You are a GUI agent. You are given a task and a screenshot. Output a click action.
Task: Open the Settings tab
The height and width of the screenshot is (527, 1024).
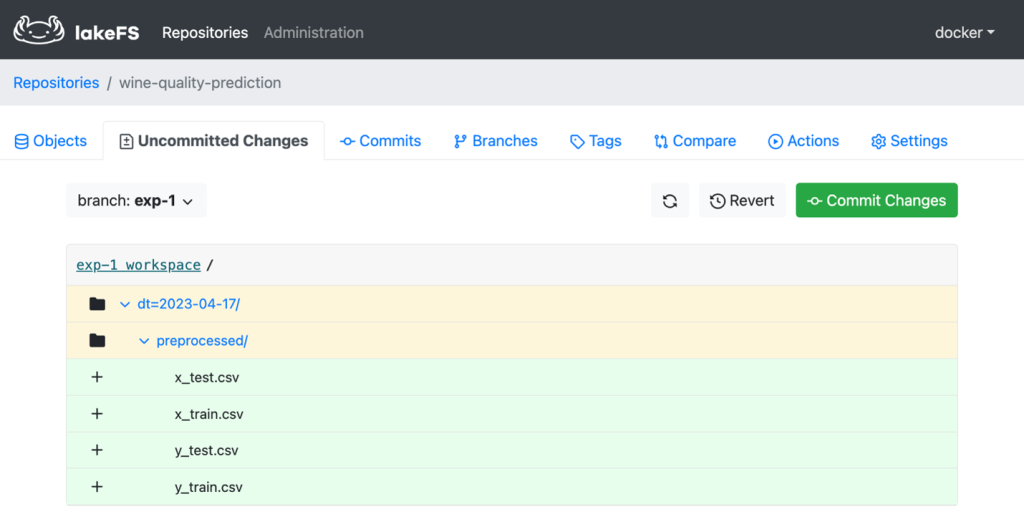pos(909,141)
